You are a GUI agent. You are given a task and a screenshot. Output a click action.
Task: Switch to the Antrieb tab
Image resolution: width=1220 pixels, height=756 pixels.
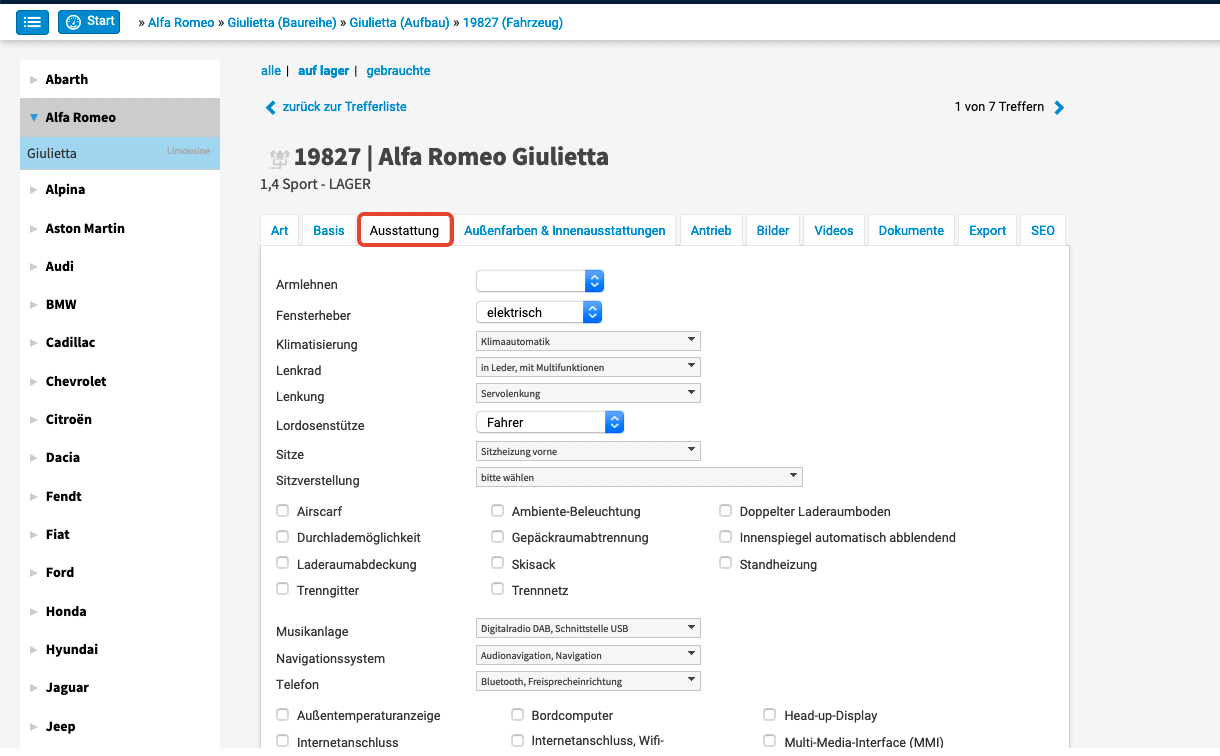click(711, 230)
